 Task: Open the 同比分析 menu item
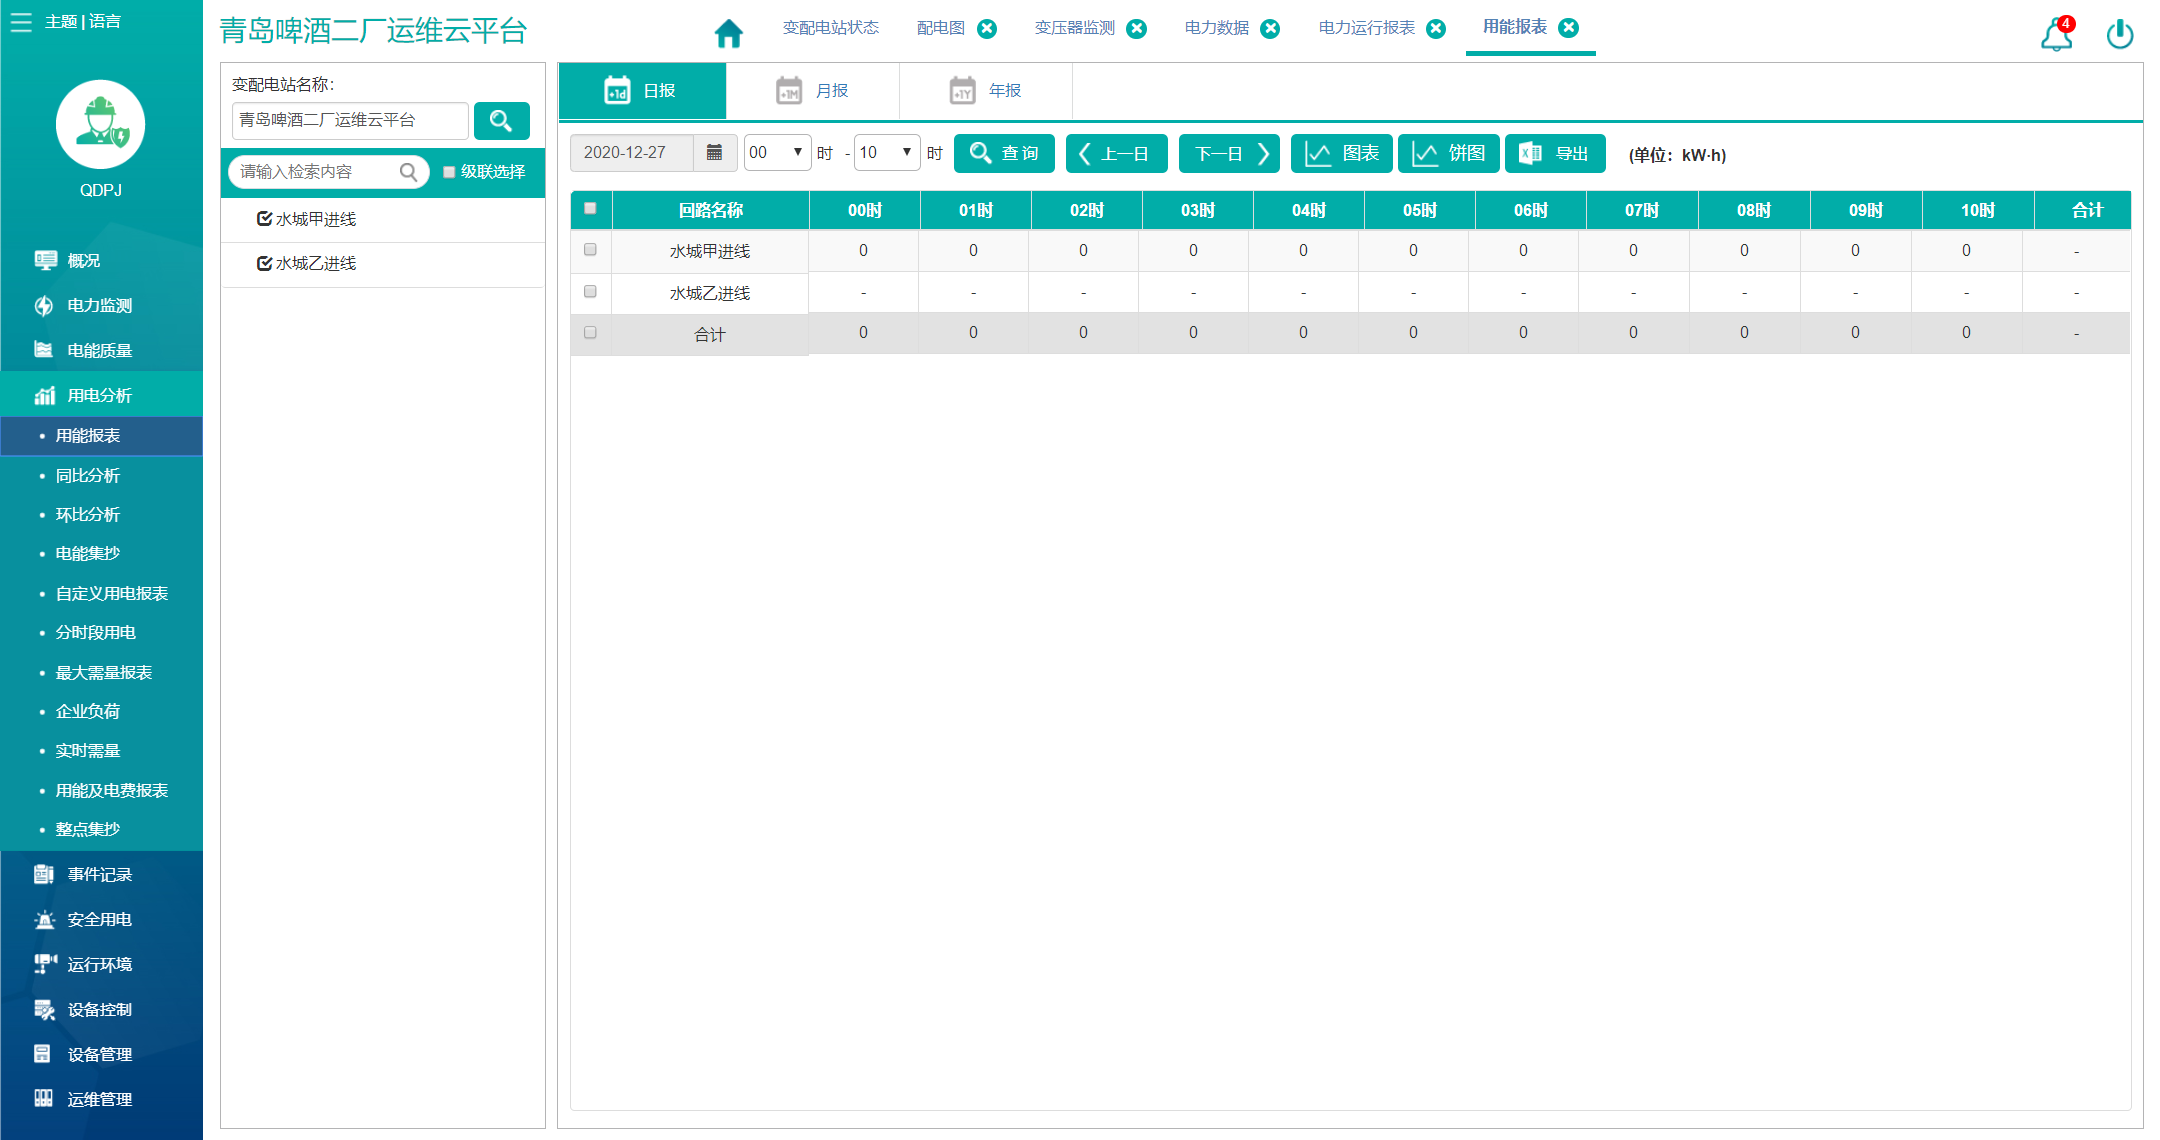click(87, 475)
